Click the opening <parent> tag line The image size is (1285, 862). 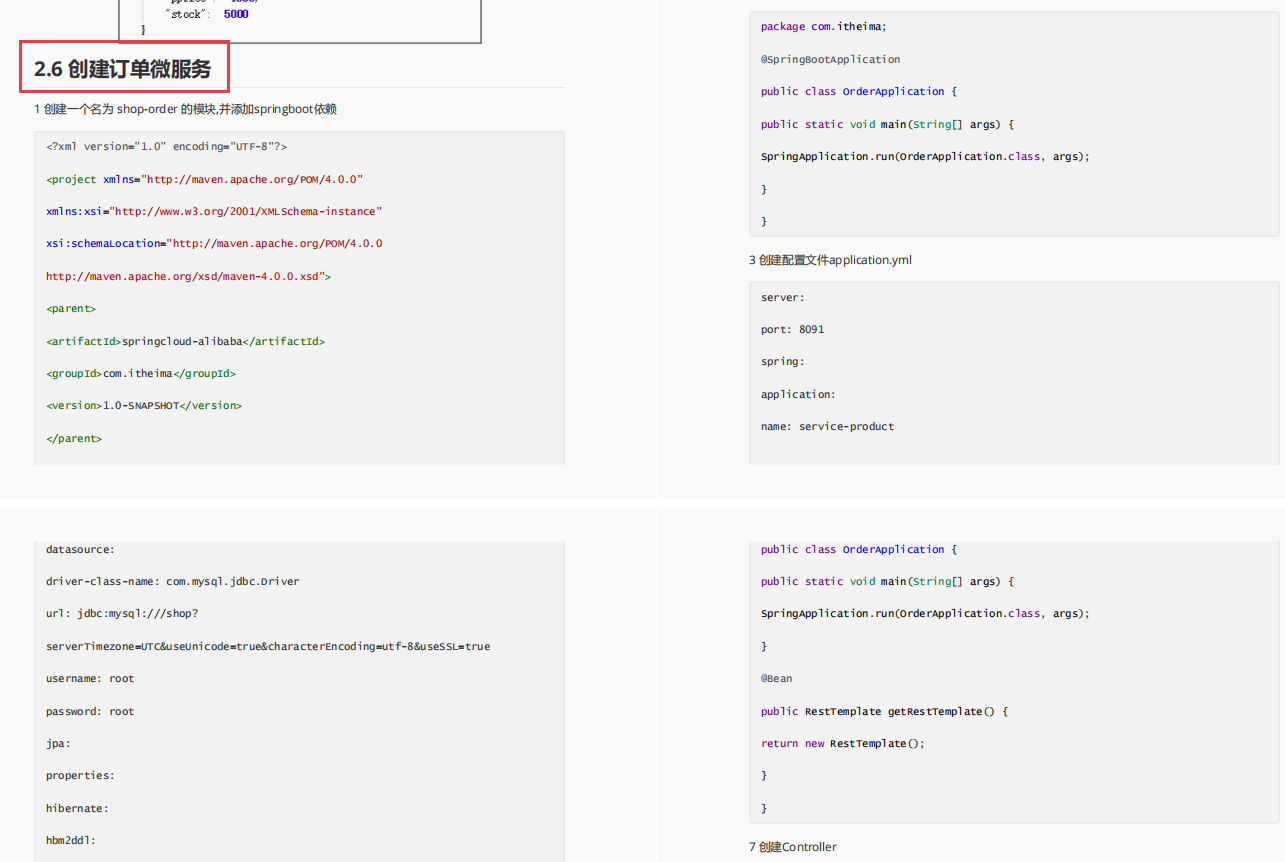coord(71,308)
